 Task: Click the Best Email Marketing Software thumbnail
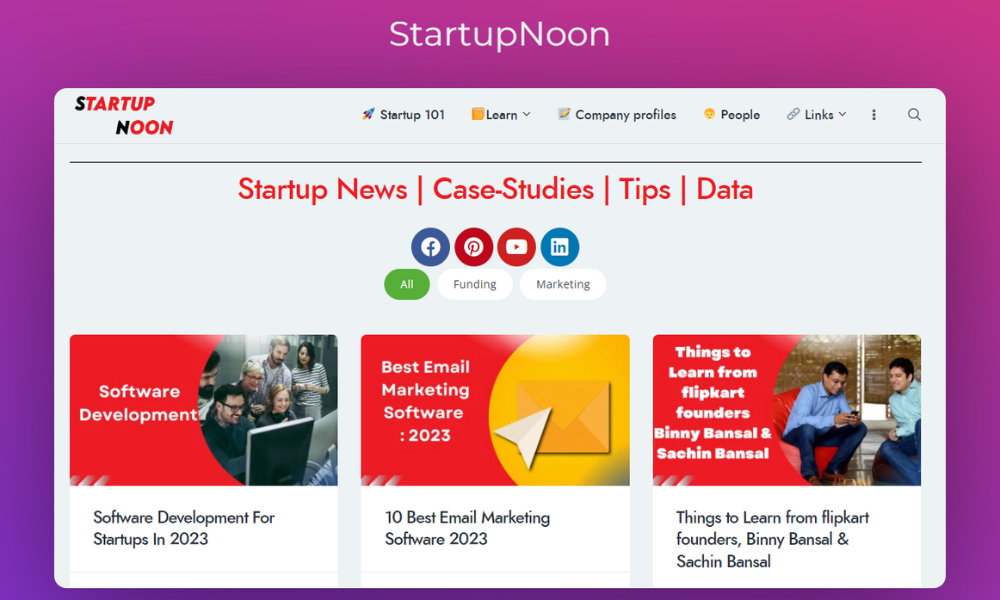[x=495, y=410]
